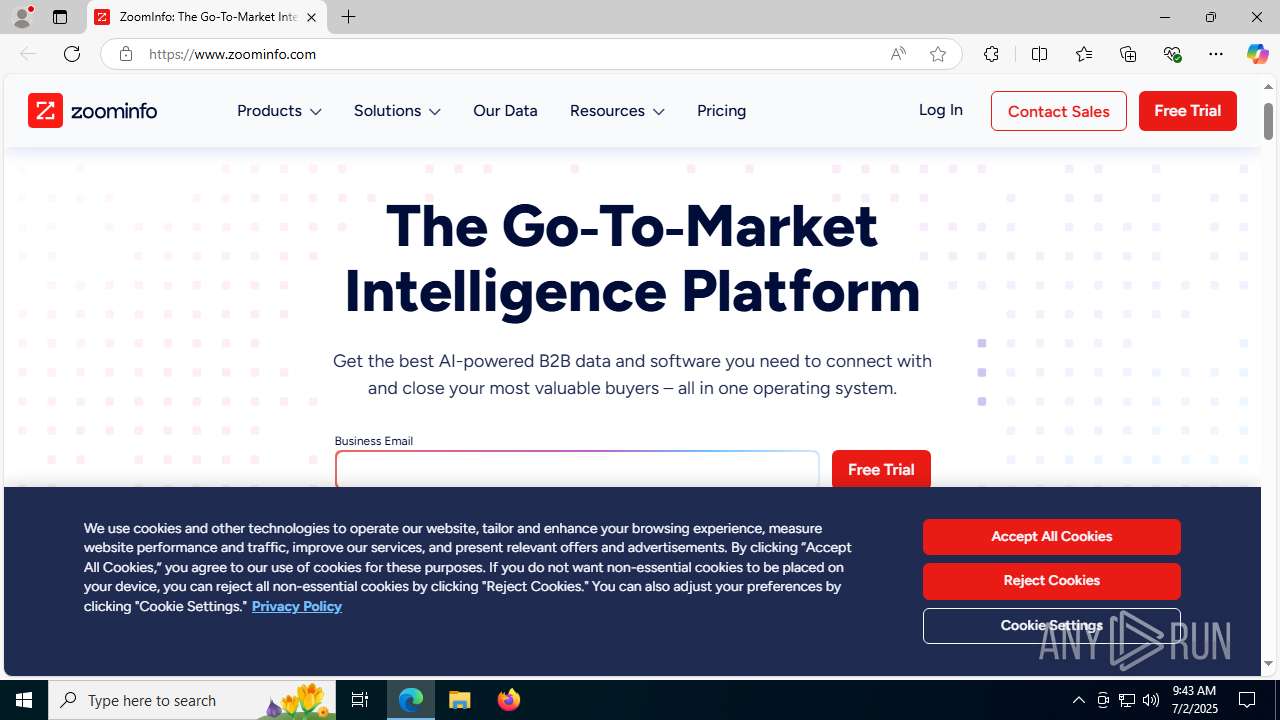
Task: Open the Read Aloud icon in the address bar
Action: coord(898,54)
